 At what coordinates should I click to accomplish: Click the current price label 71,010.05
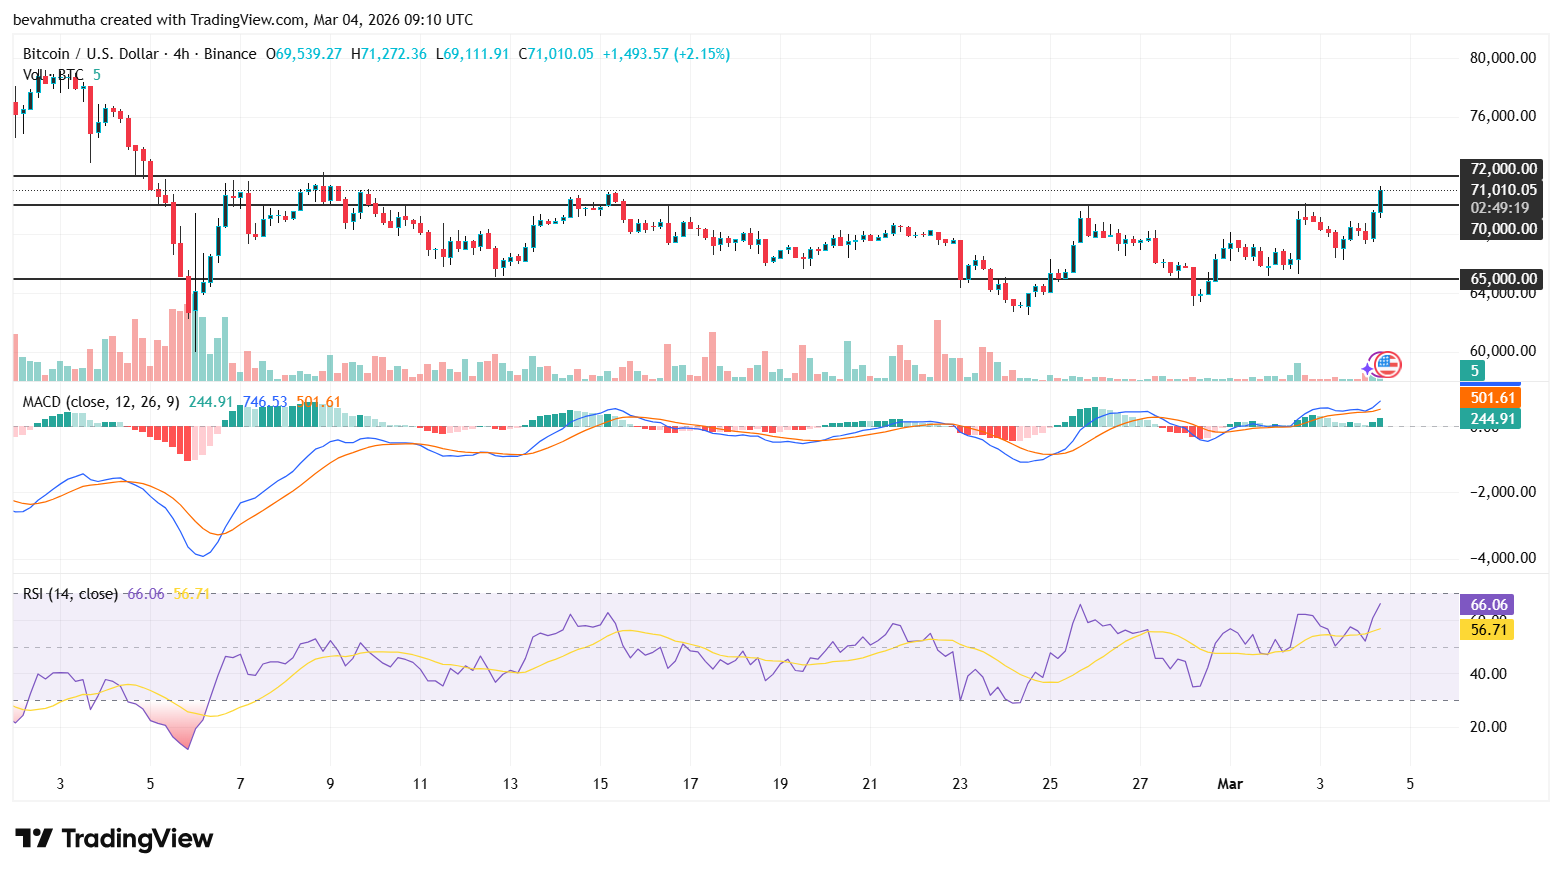(1502, 190)
